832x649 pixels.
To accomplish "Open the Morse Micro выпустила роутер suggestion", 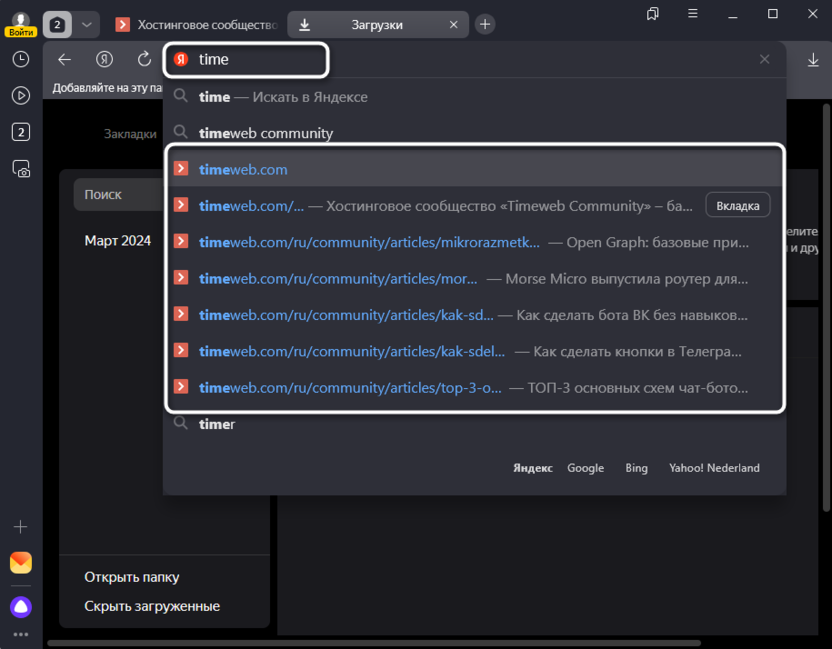I will click(474, 279).
